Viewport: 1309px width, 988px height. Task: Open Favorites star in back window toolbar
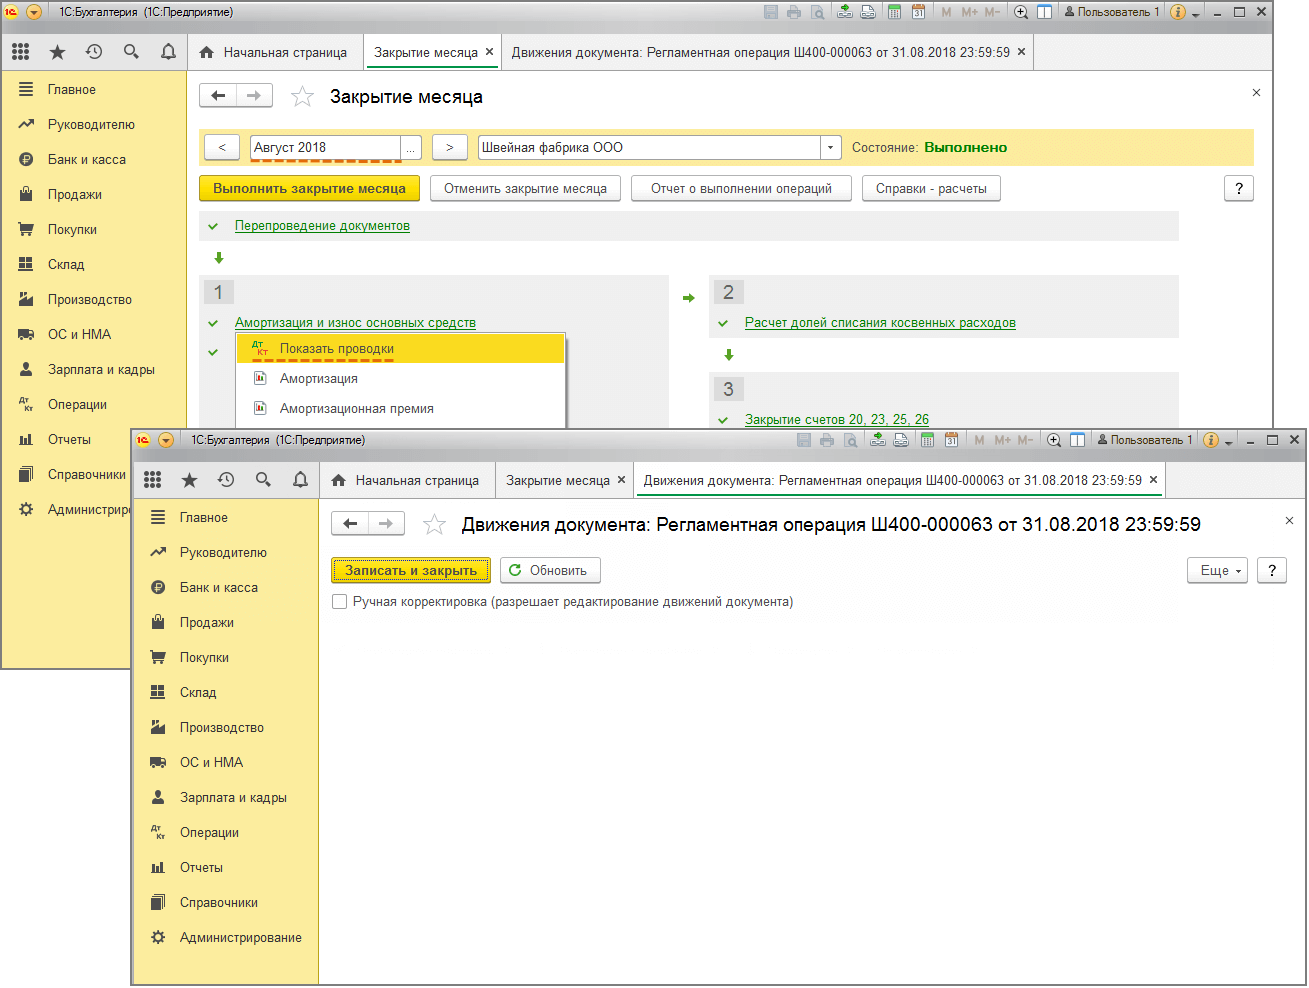click(57, 52)
